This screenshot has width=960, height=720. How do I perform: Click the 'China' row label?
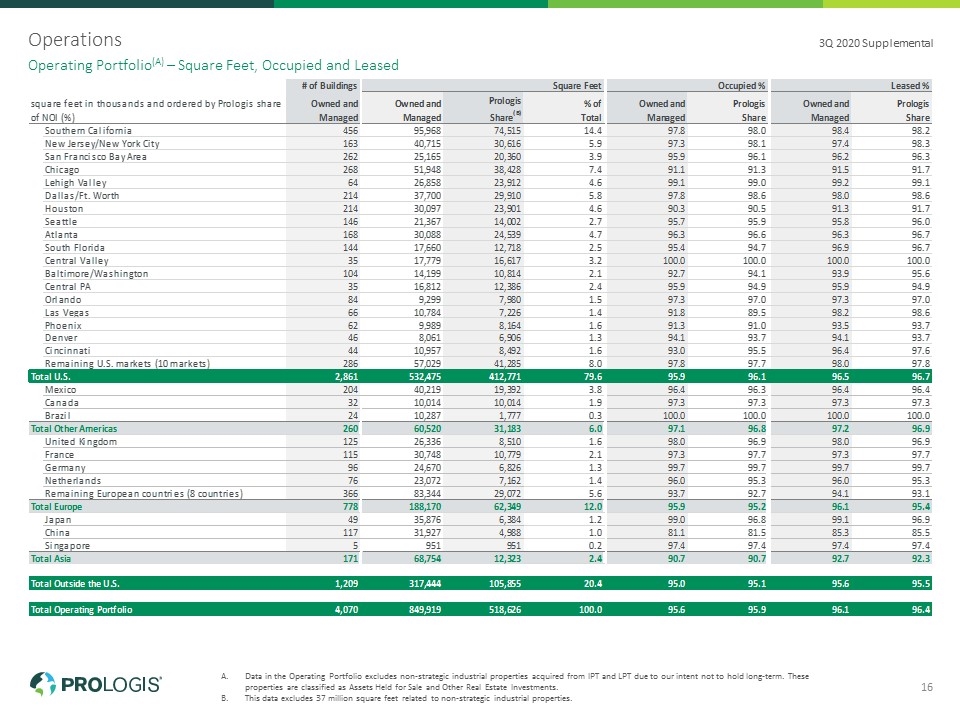point(57,533)
